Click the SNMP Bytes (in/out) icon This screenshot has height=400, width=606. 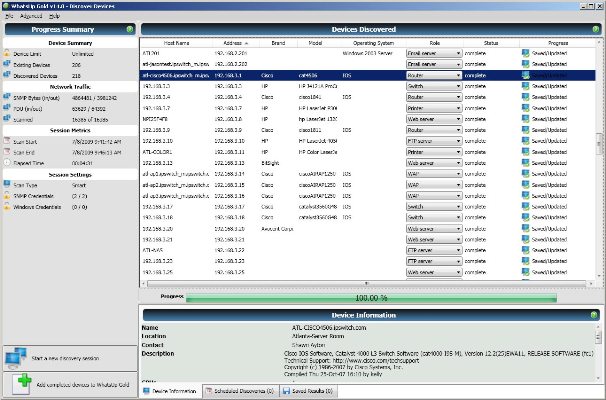click(7, 97)
